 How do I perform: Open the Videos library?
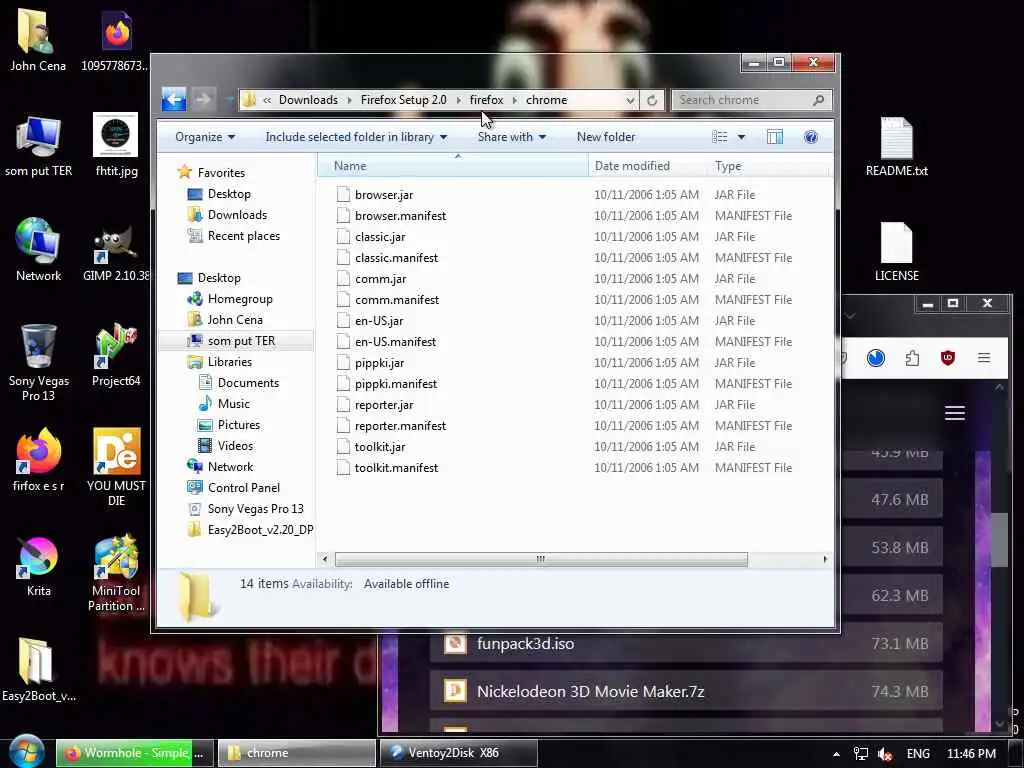click(235, 445)
